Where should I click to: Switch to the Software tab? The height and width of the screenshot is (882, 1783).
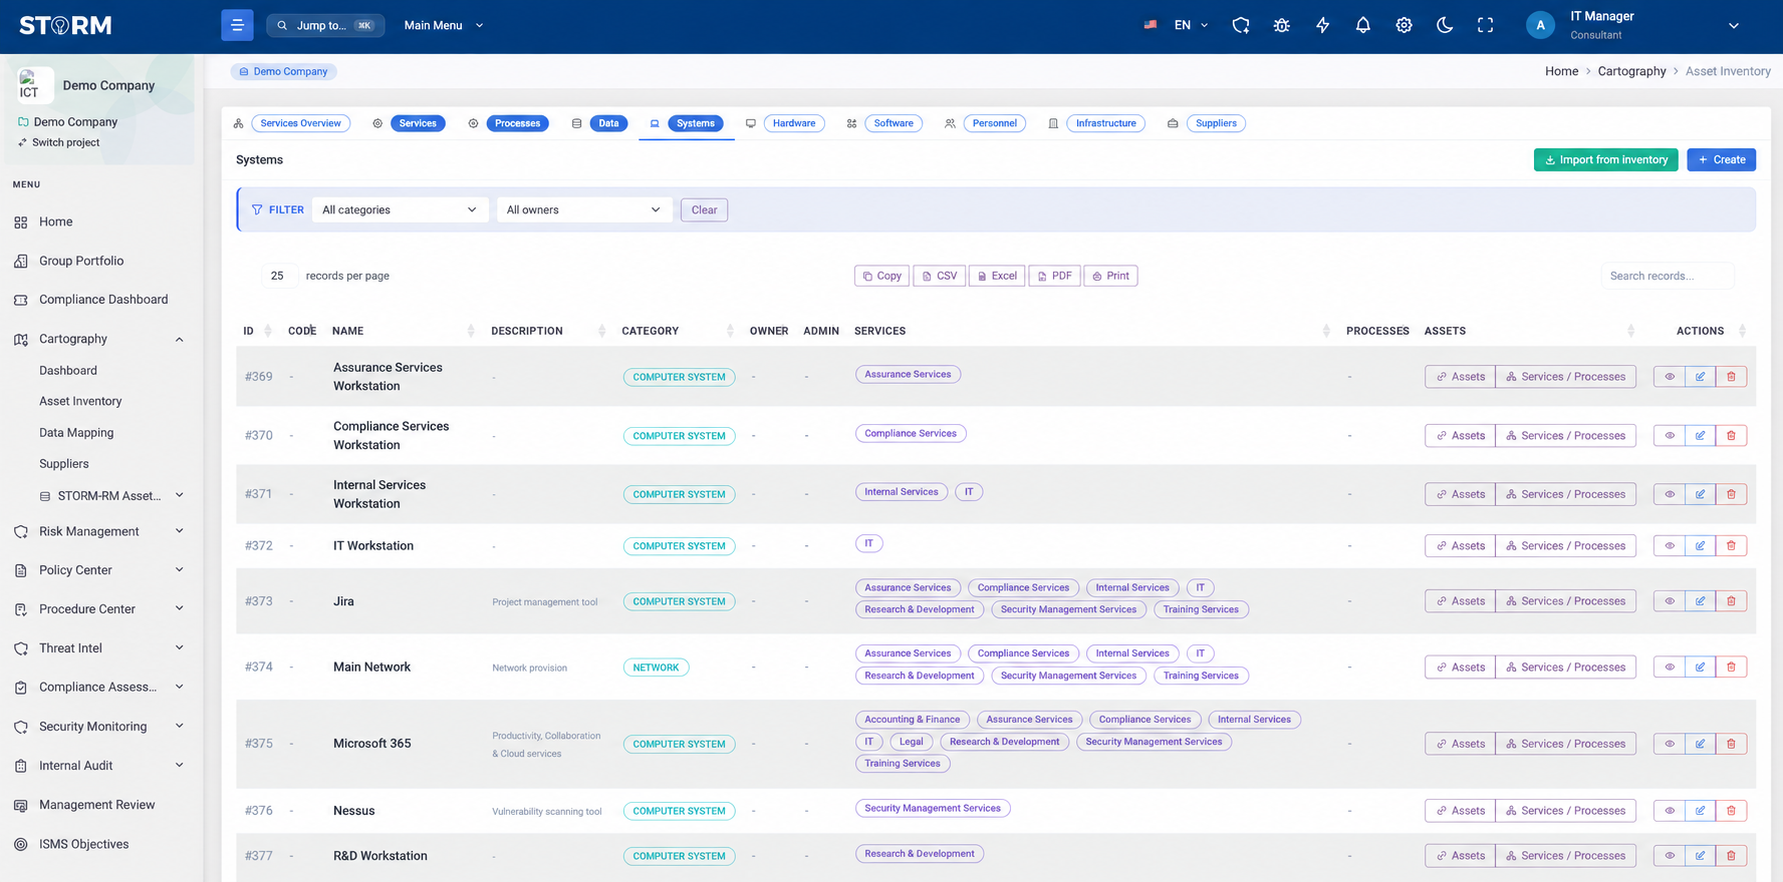(894, 123)
